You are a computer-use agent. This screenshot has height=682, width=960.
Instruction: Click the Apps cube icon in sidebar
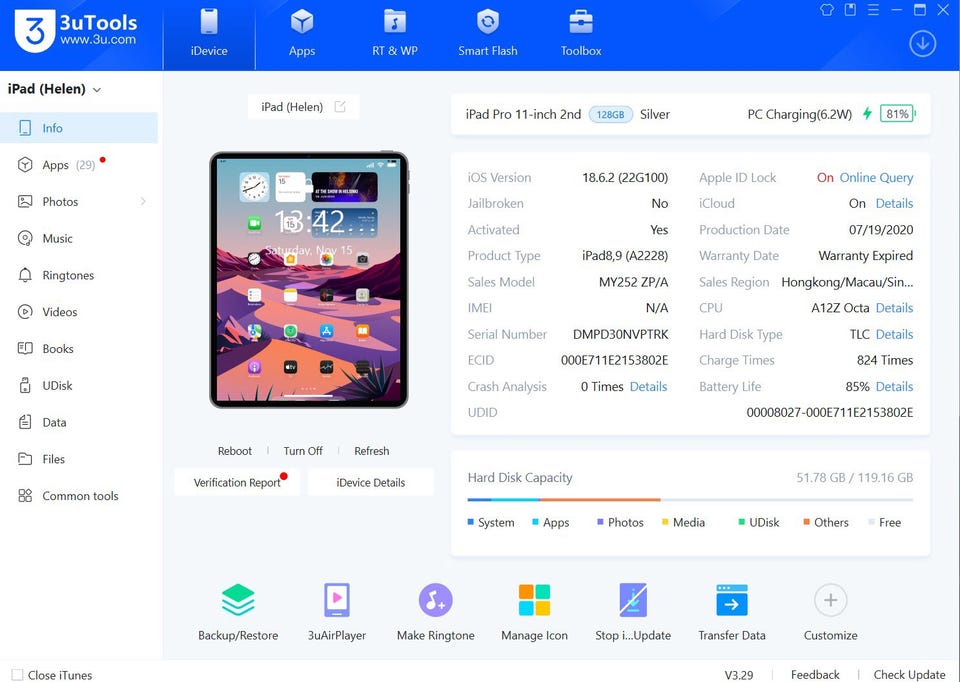point(25,165)
